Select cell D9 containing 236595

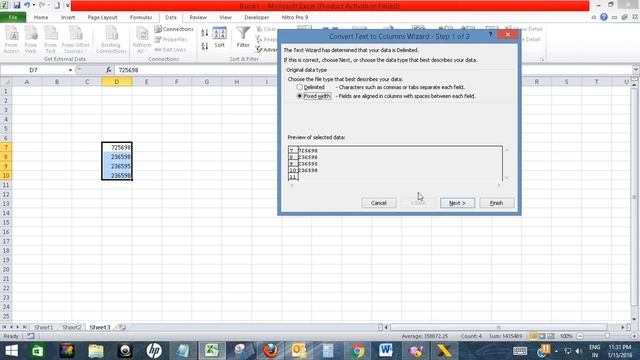(117, 166)
